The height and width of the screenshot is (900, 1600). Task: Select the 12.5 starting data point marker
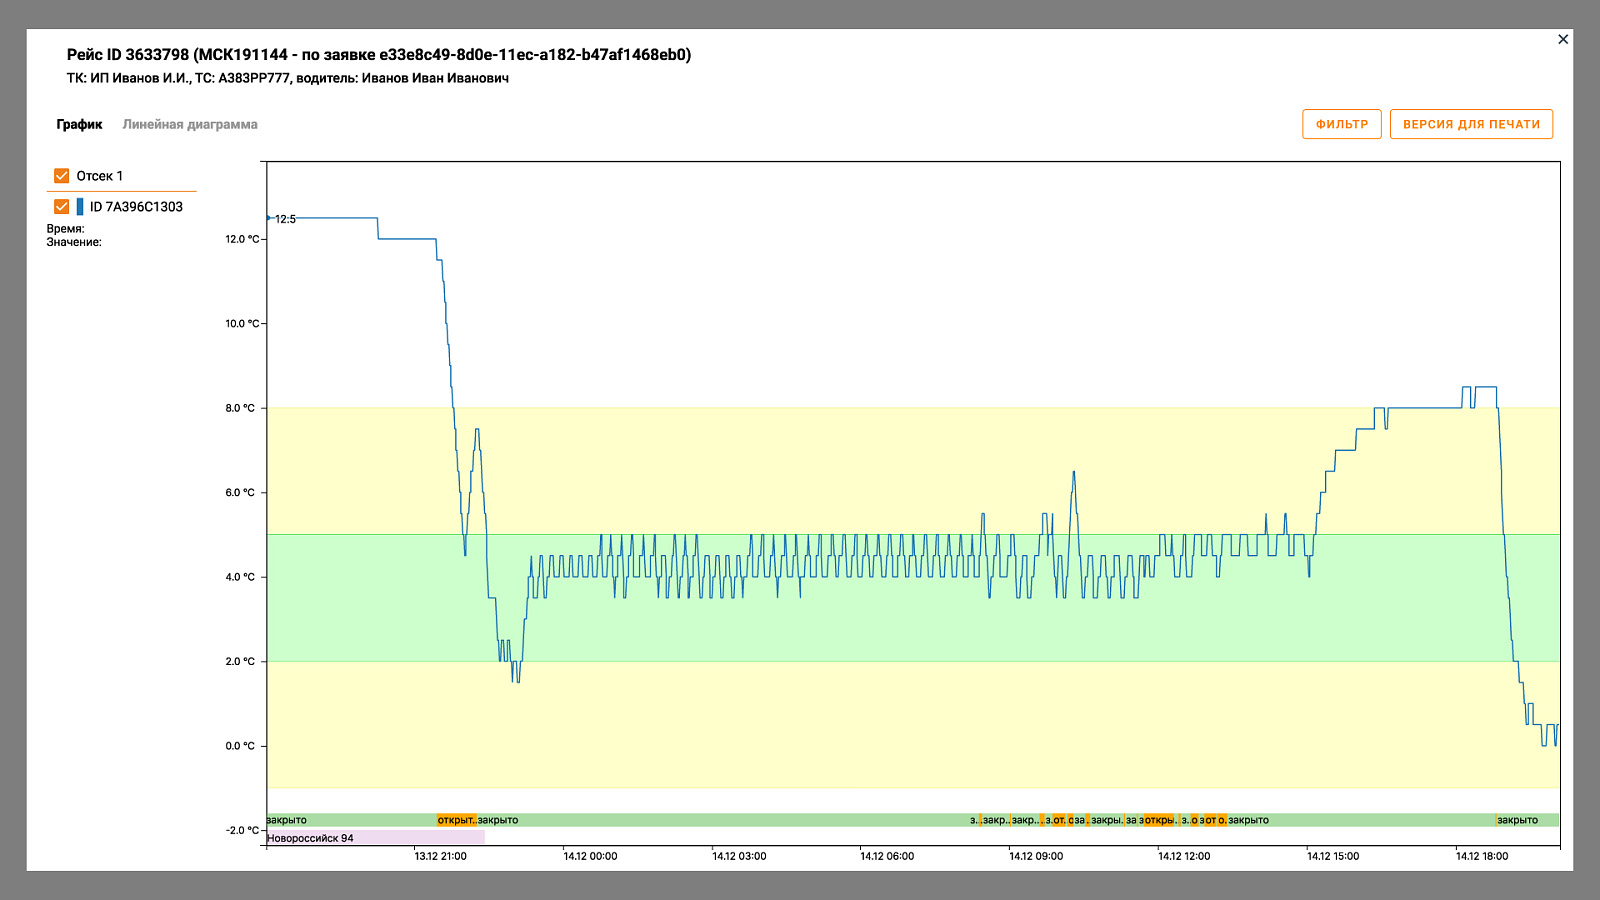(x=268, y=218)
